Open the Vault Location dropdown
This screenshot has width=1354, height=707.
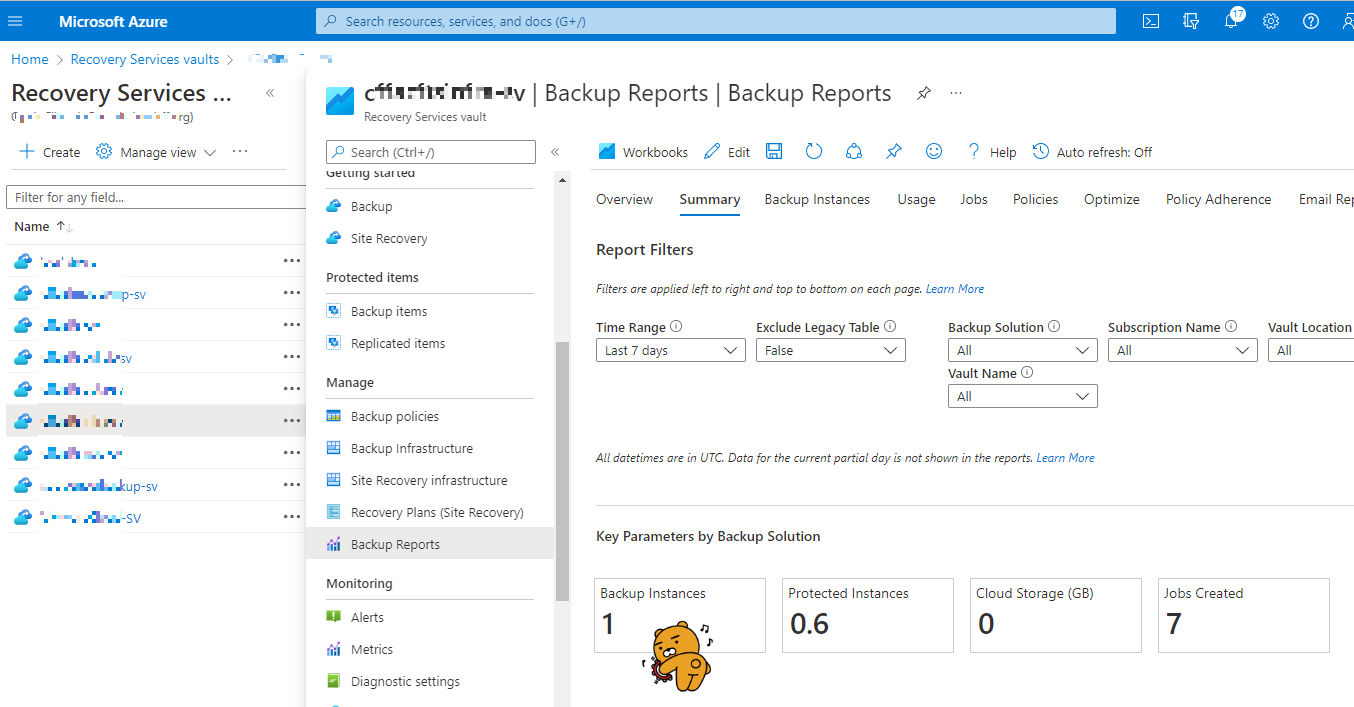[x=1311, y=350]
